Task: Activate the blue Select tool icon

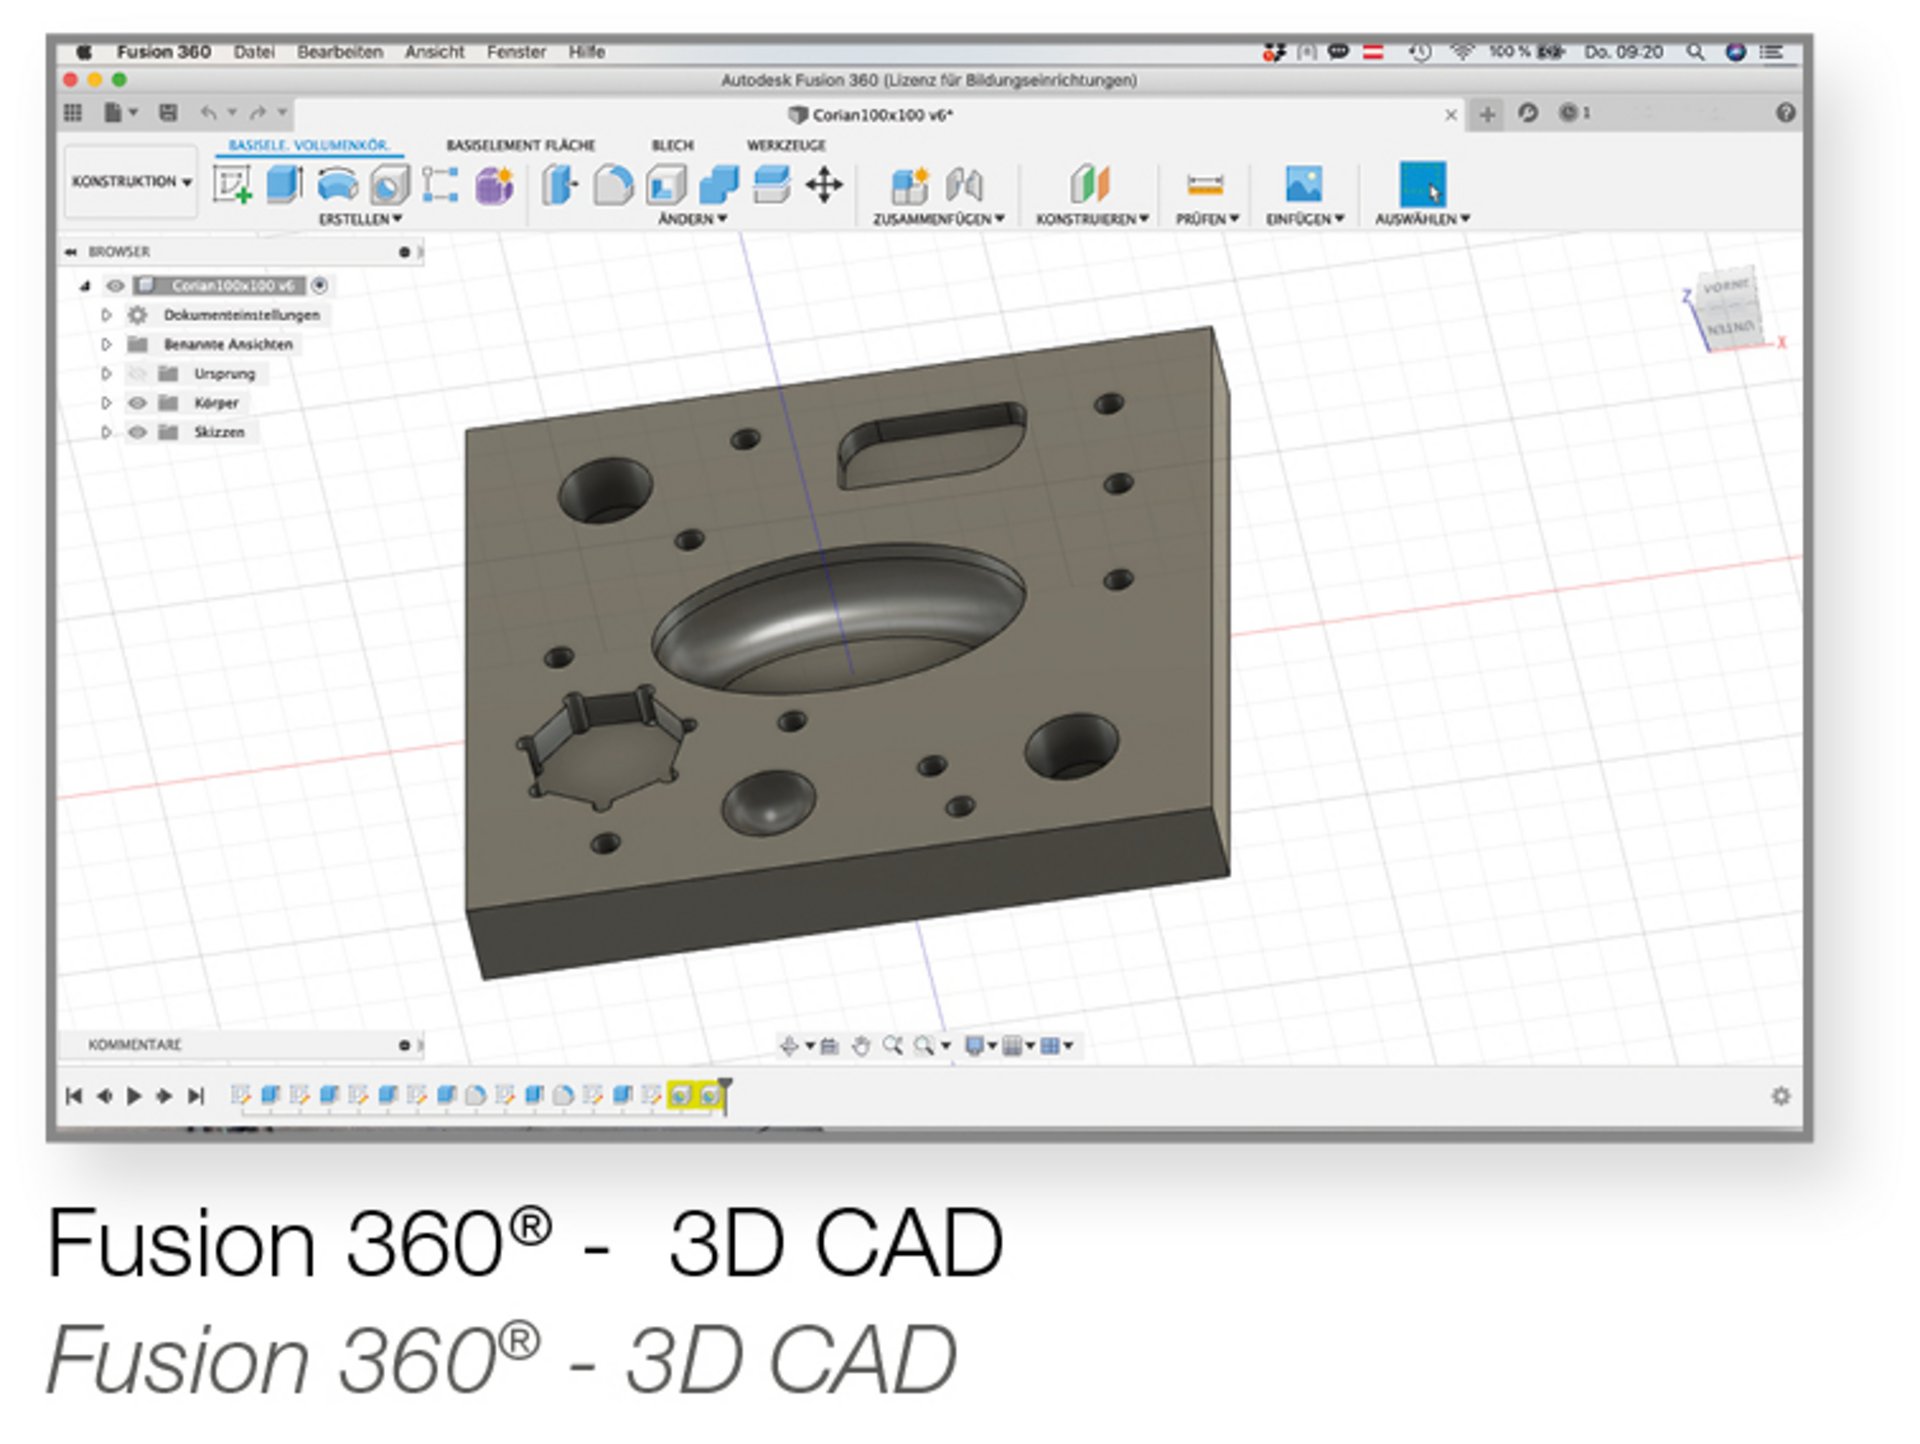Action: click(x=1422, y=185)
